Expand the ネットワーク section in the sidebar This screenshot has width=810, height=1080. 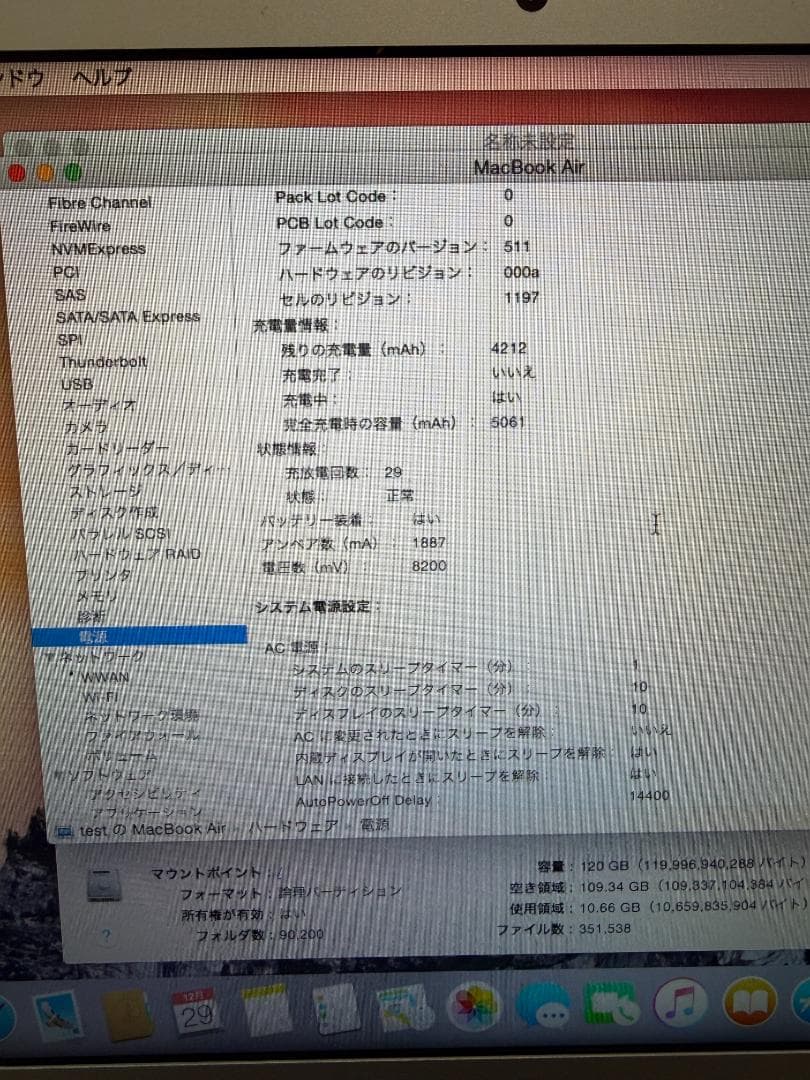point(50,657)
